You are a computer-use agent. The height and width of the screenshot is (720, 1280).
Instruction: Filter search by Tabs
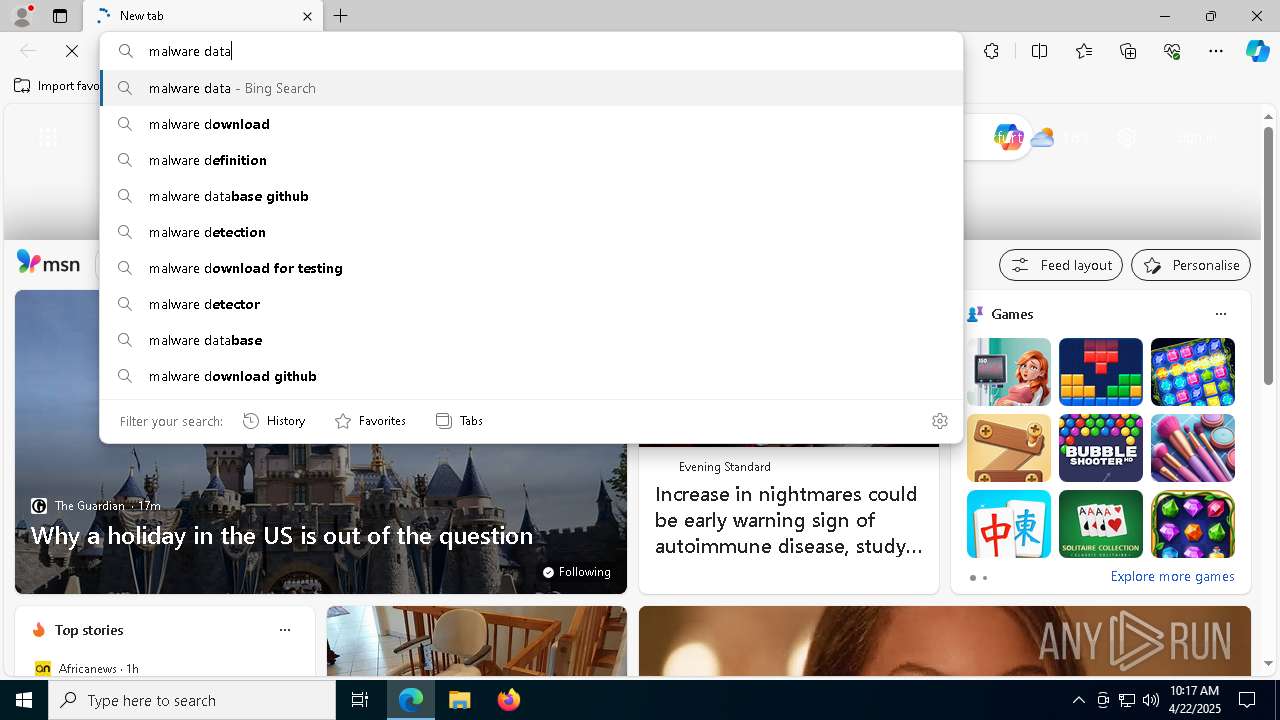click(460, 421)
